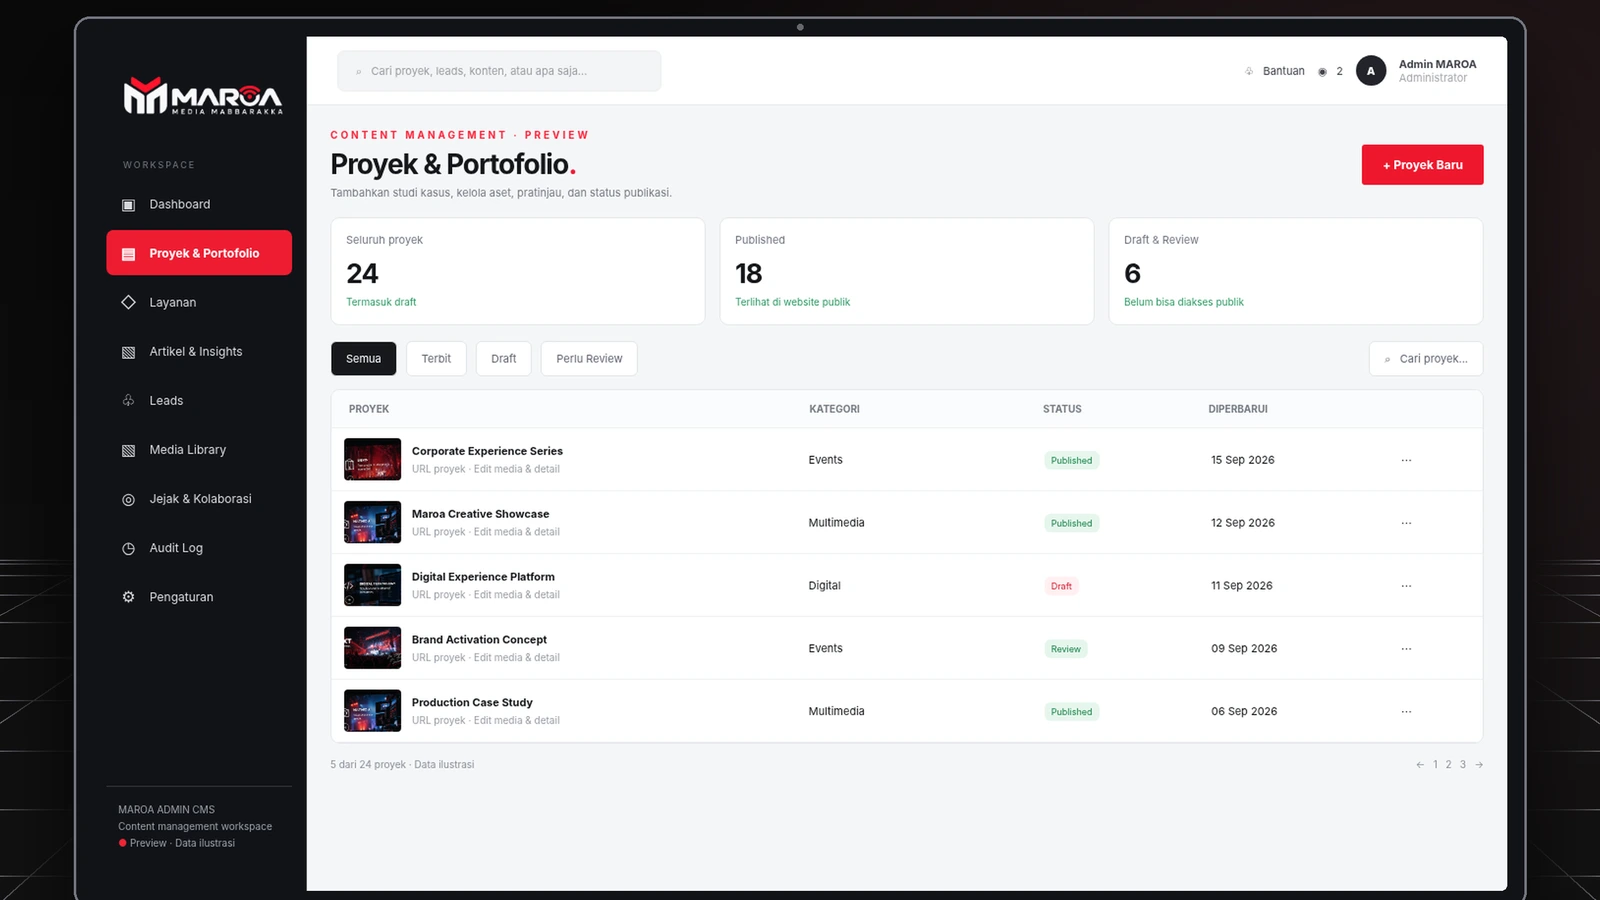This screenshot has width=1600, height=900.
Task: Click the Seluruh proyek count 24
Action: (362, 274)
